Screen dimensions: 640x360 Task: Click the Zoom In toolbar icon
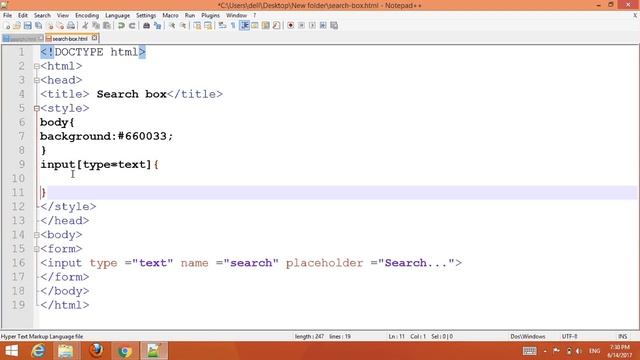172,26
